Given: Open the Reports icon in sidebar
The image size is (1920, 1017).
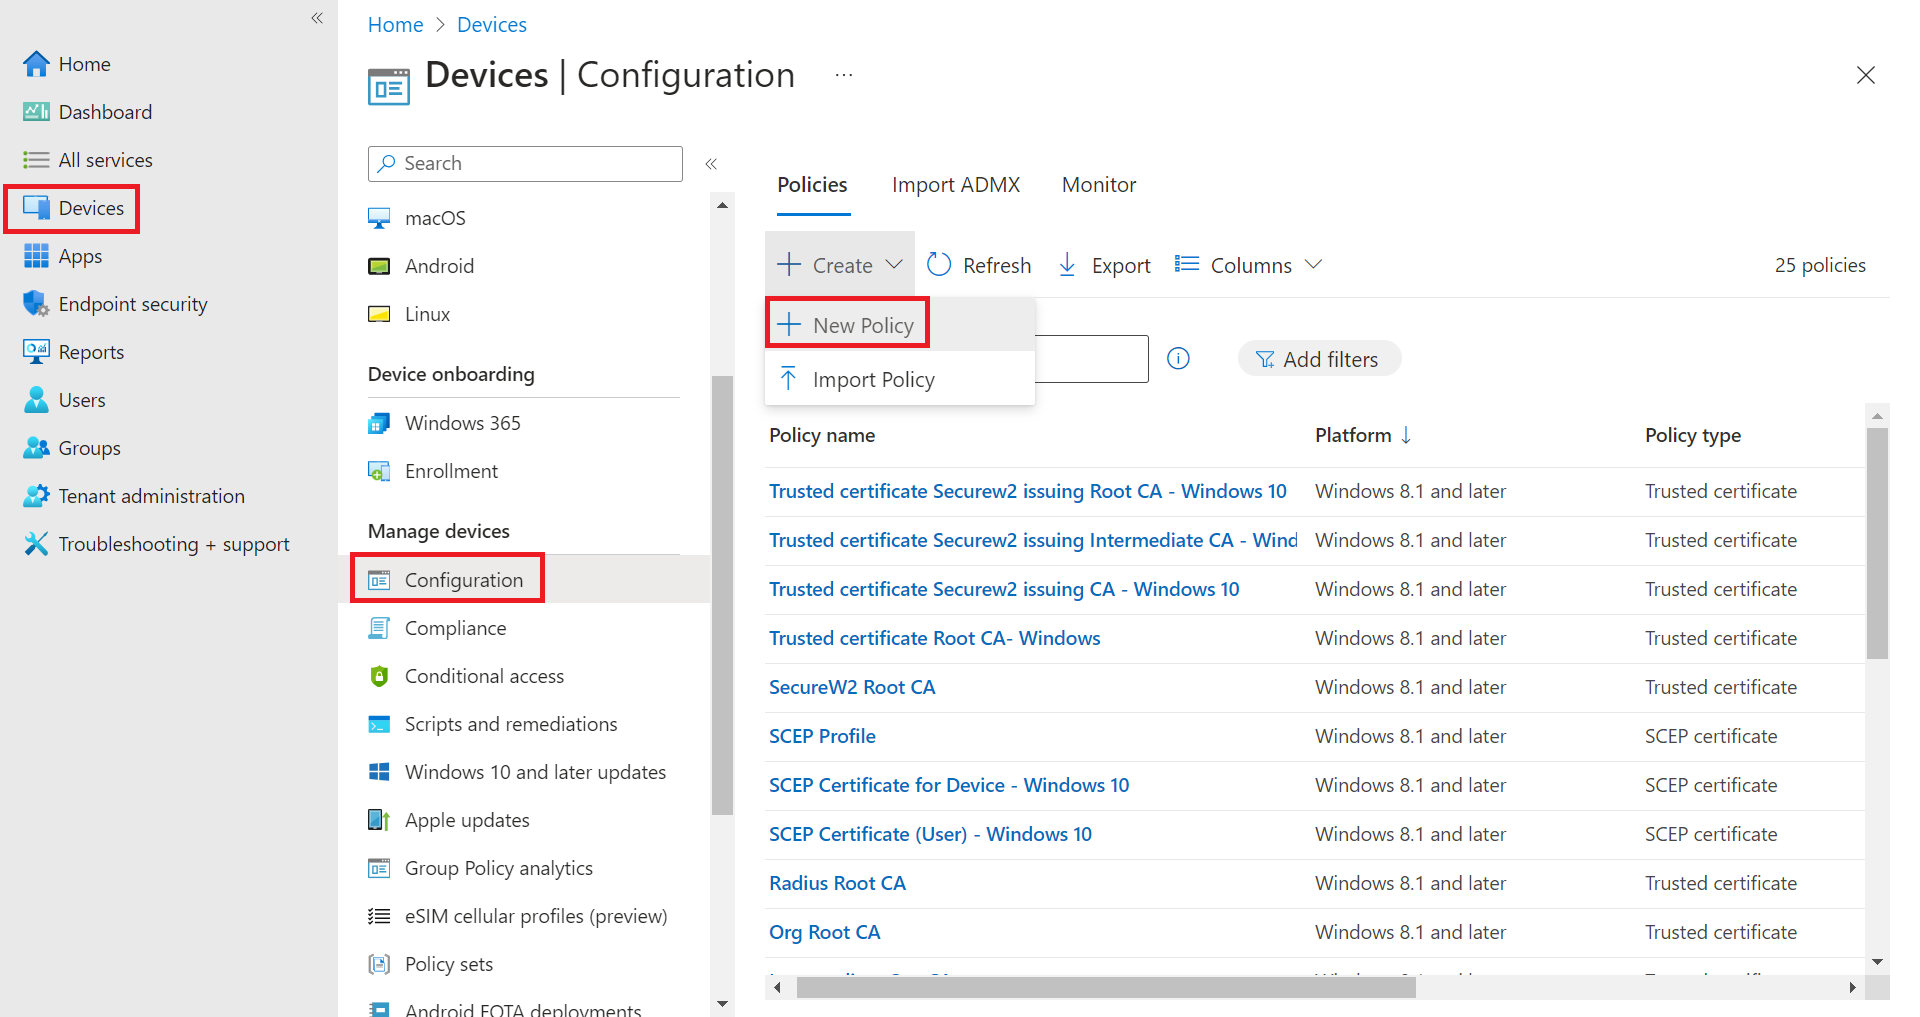Looking at the screenshot, I should coord(36,352).
